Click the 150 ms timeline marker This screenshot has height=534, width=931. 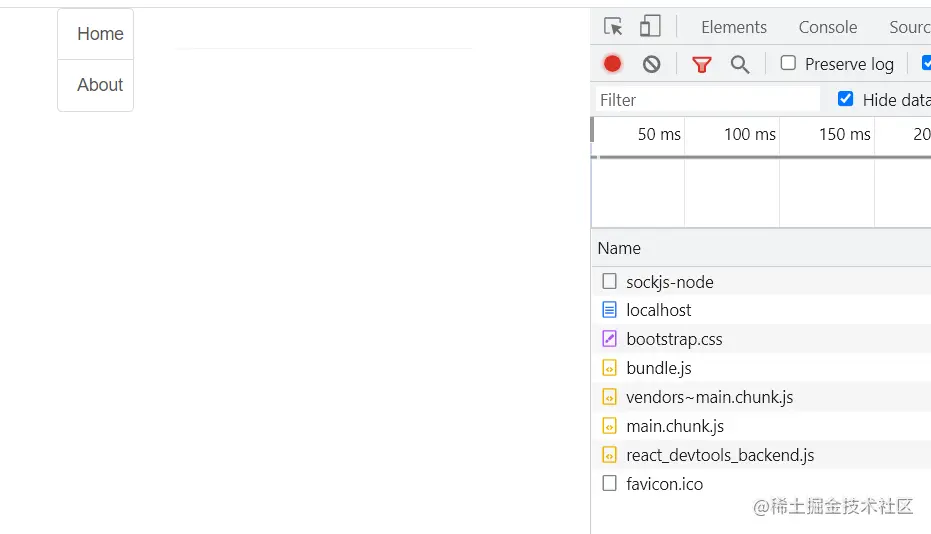point(845,134)
